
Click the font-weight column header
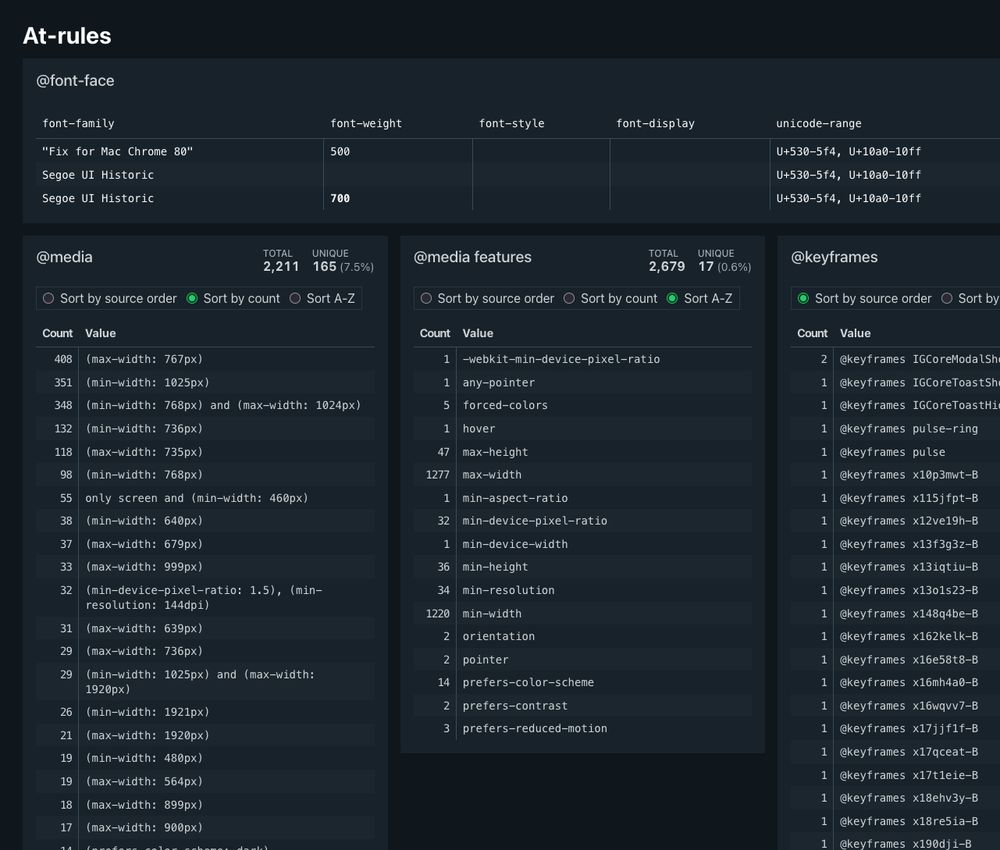click(366, 124)
